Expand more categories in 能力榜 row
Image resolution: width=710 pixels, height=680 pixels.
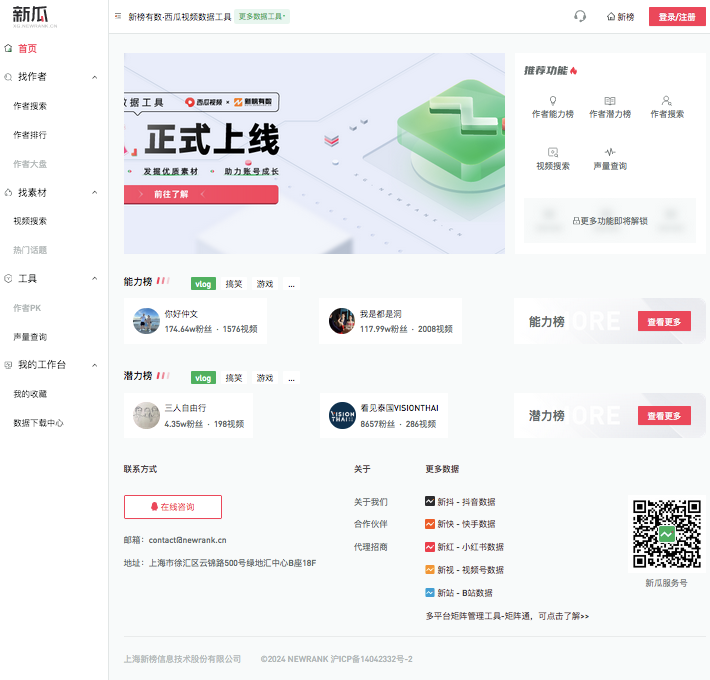coord(291,284)
